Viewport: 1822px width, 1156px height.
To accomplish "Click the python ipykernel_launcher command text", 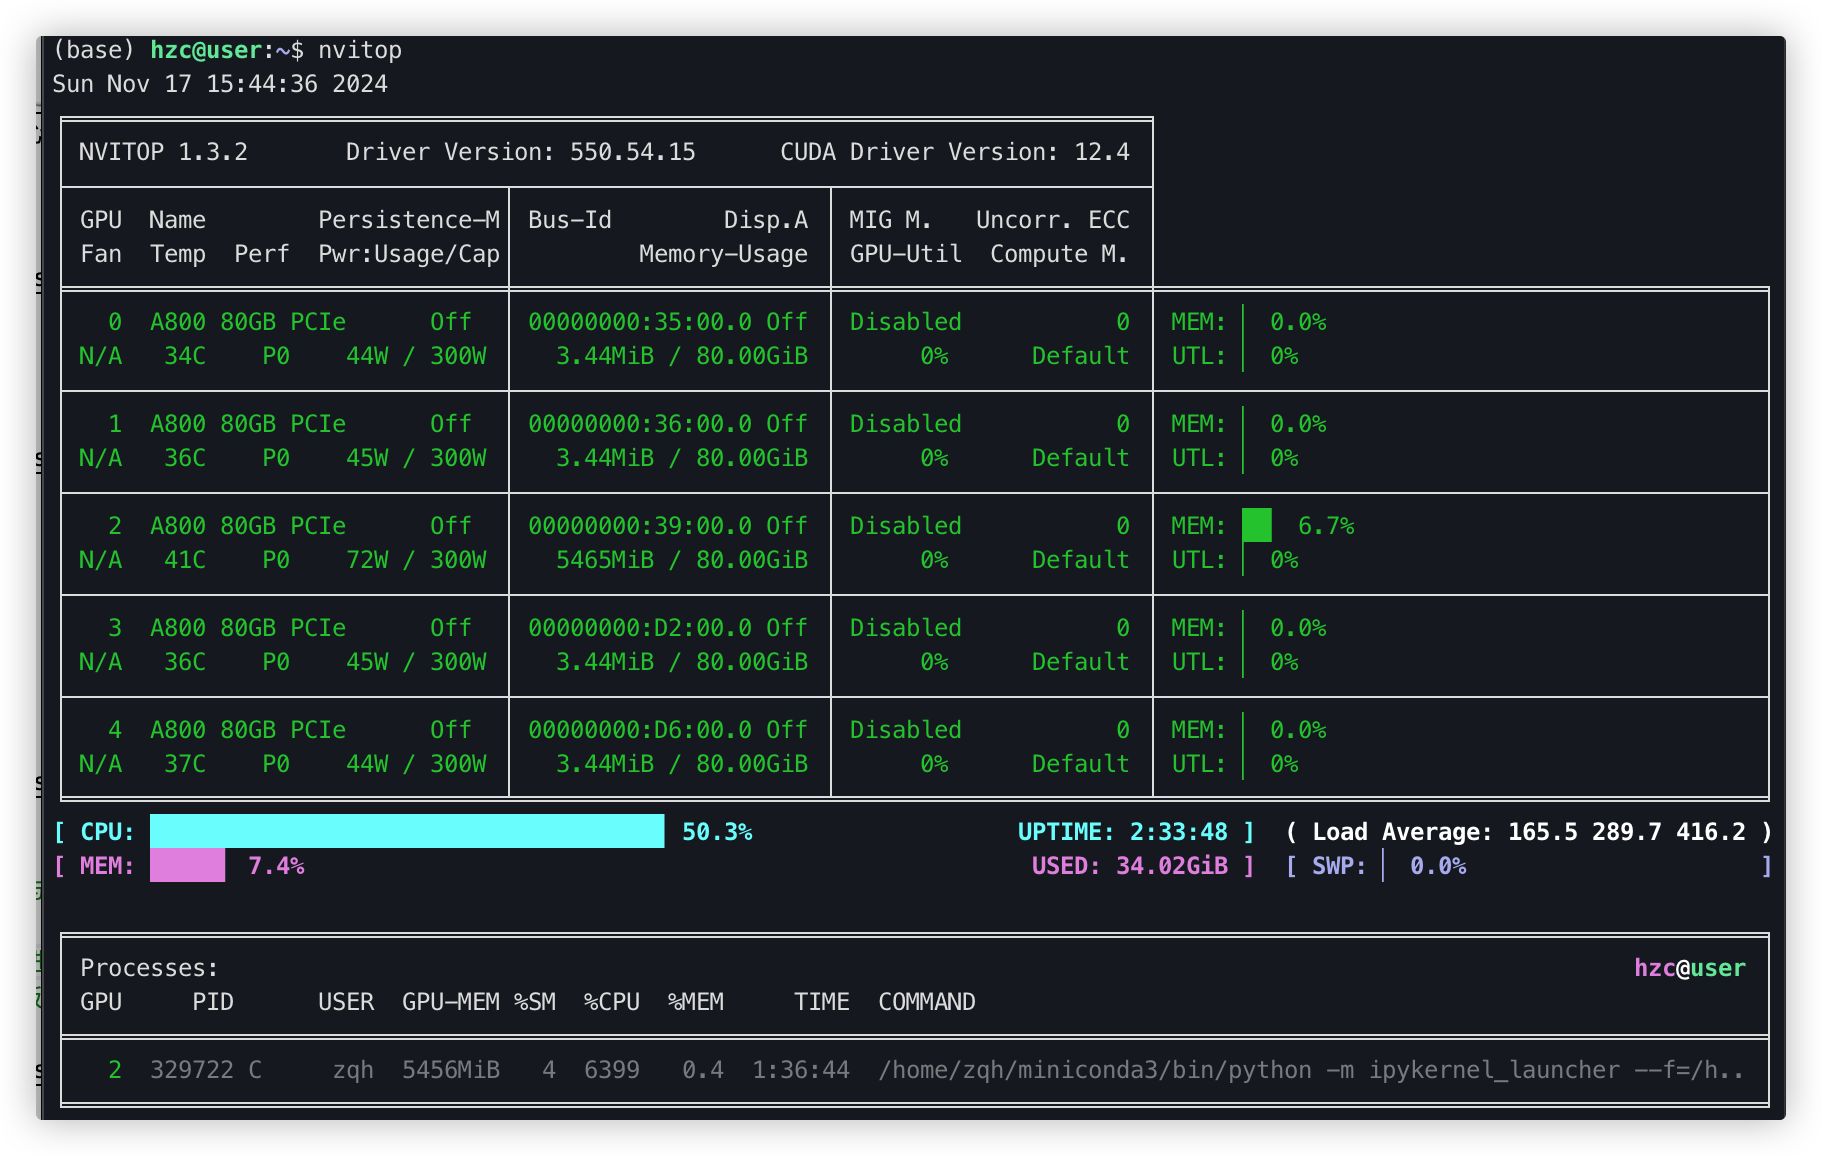I will tap(1311, 1070).
